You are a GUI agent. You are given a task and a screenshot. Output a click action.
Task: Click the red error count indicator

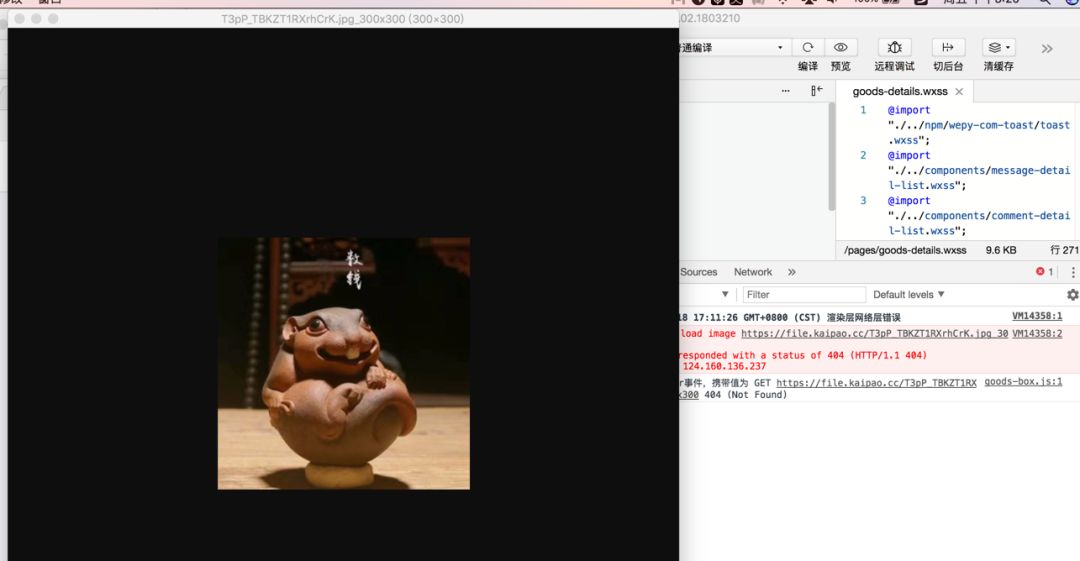click(x=1044, y=272)
